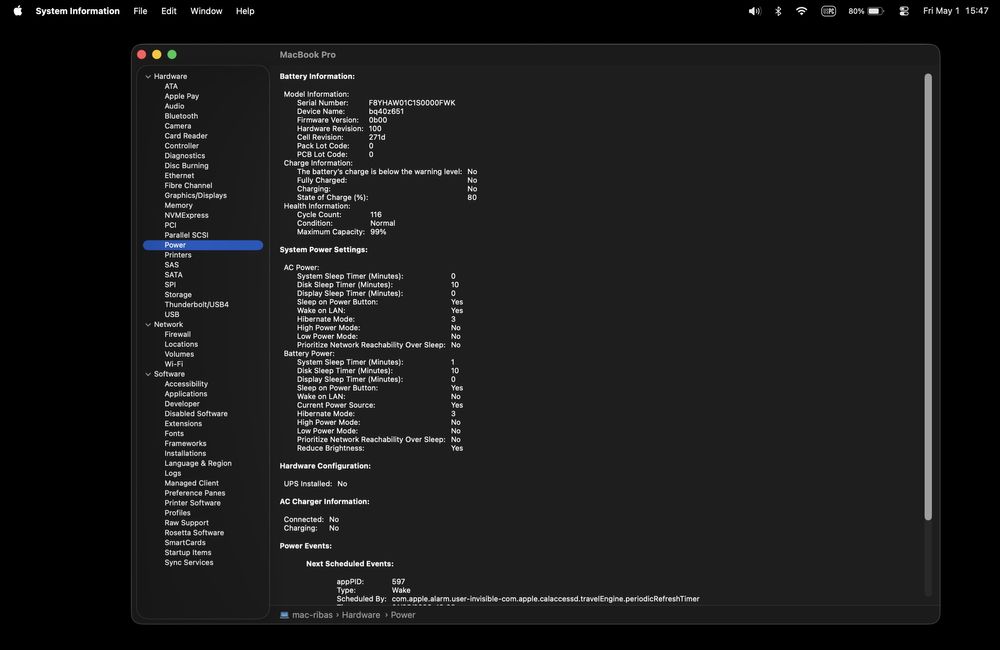1000x650 pixels.
Task: Select Startup Items in the sidebar
Action: (x=188, y=553)
